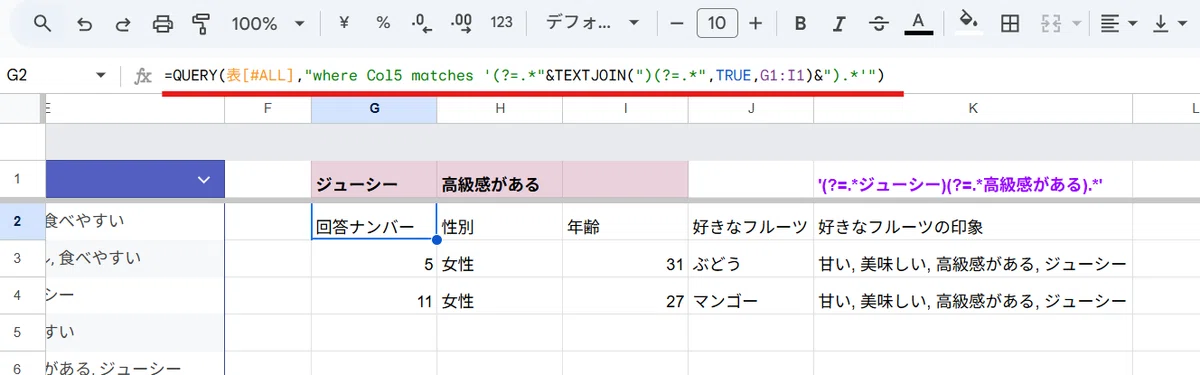Click 女性 cell in the マンゴー row
This screenshot has height=375, width=1200.
pyautogui.click(x=499, y=296)
